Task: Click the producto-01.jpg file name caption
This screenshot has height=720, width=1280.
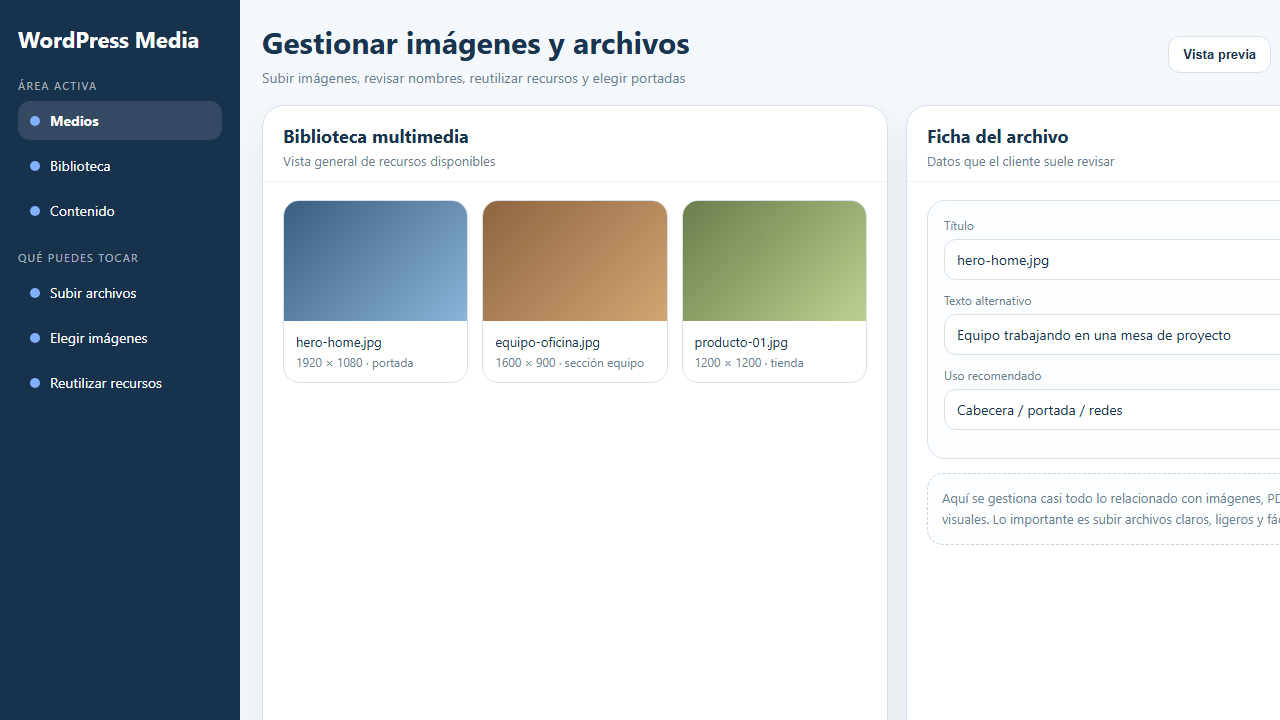Action: (x=741, y=342)
